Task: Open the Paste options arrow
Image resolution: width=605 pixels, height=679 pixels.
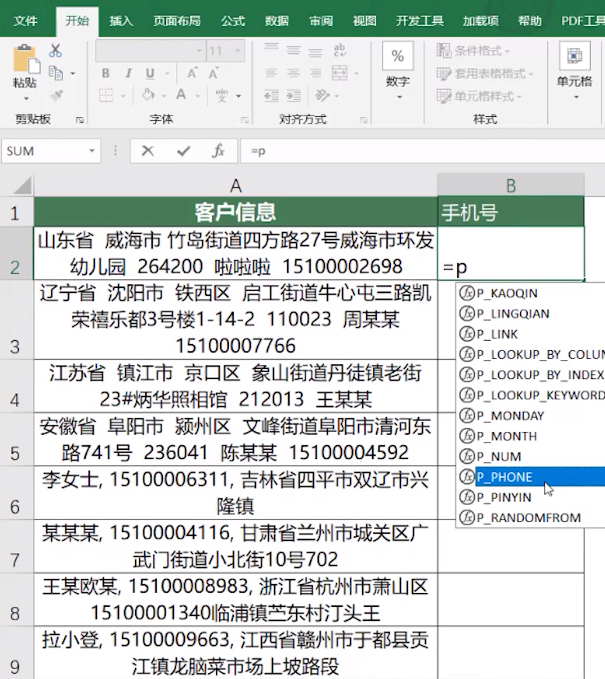Action: [26, 99]
